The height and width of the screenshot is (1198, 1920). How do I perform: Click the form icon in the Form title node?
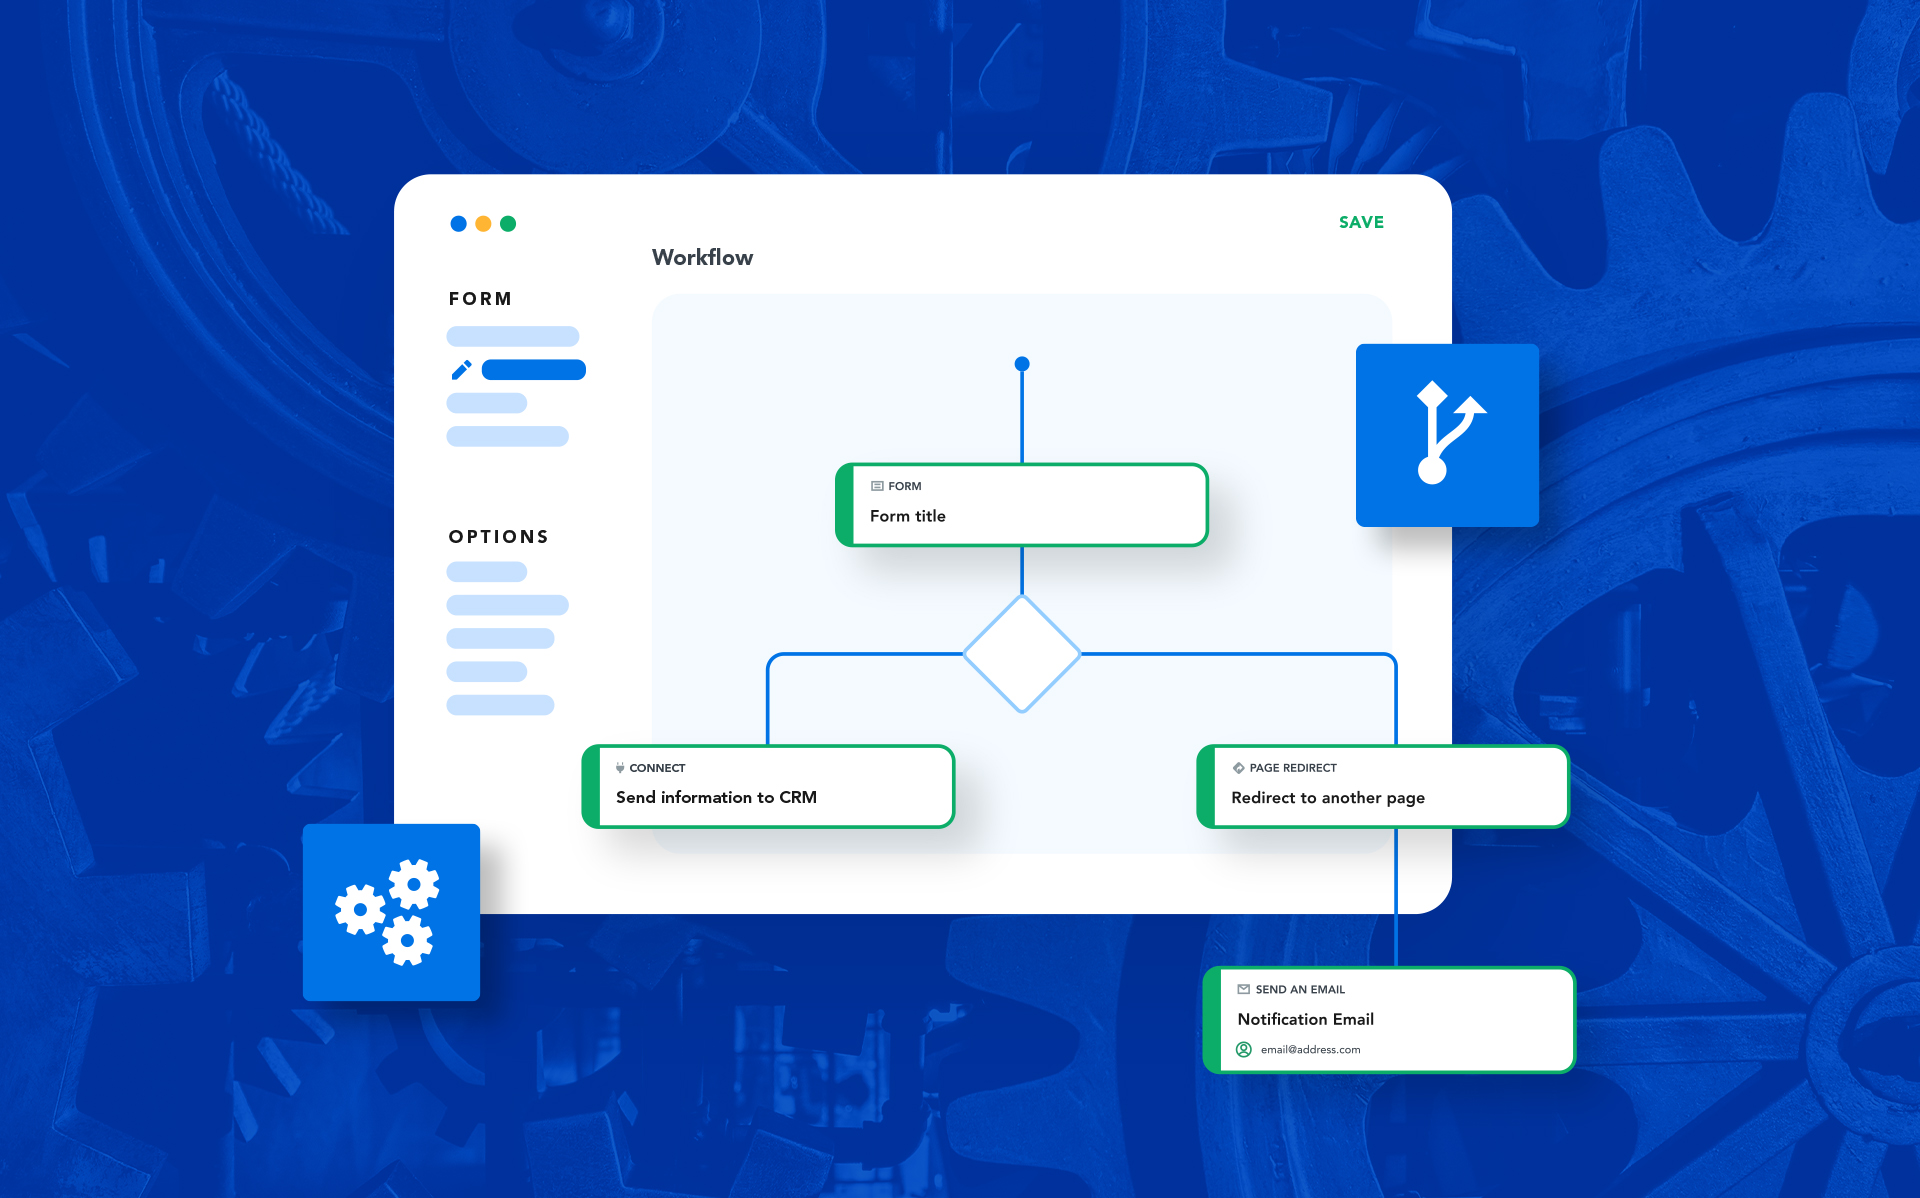click(x=877, y=486)
